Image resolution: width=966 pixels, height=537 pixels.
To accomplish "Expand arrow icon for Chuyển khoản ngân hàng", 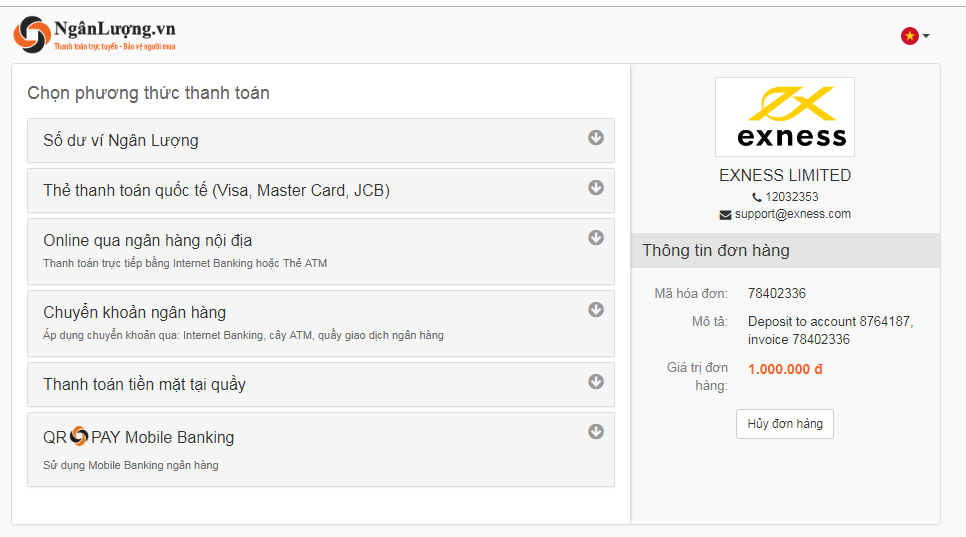I will point(596,309).
